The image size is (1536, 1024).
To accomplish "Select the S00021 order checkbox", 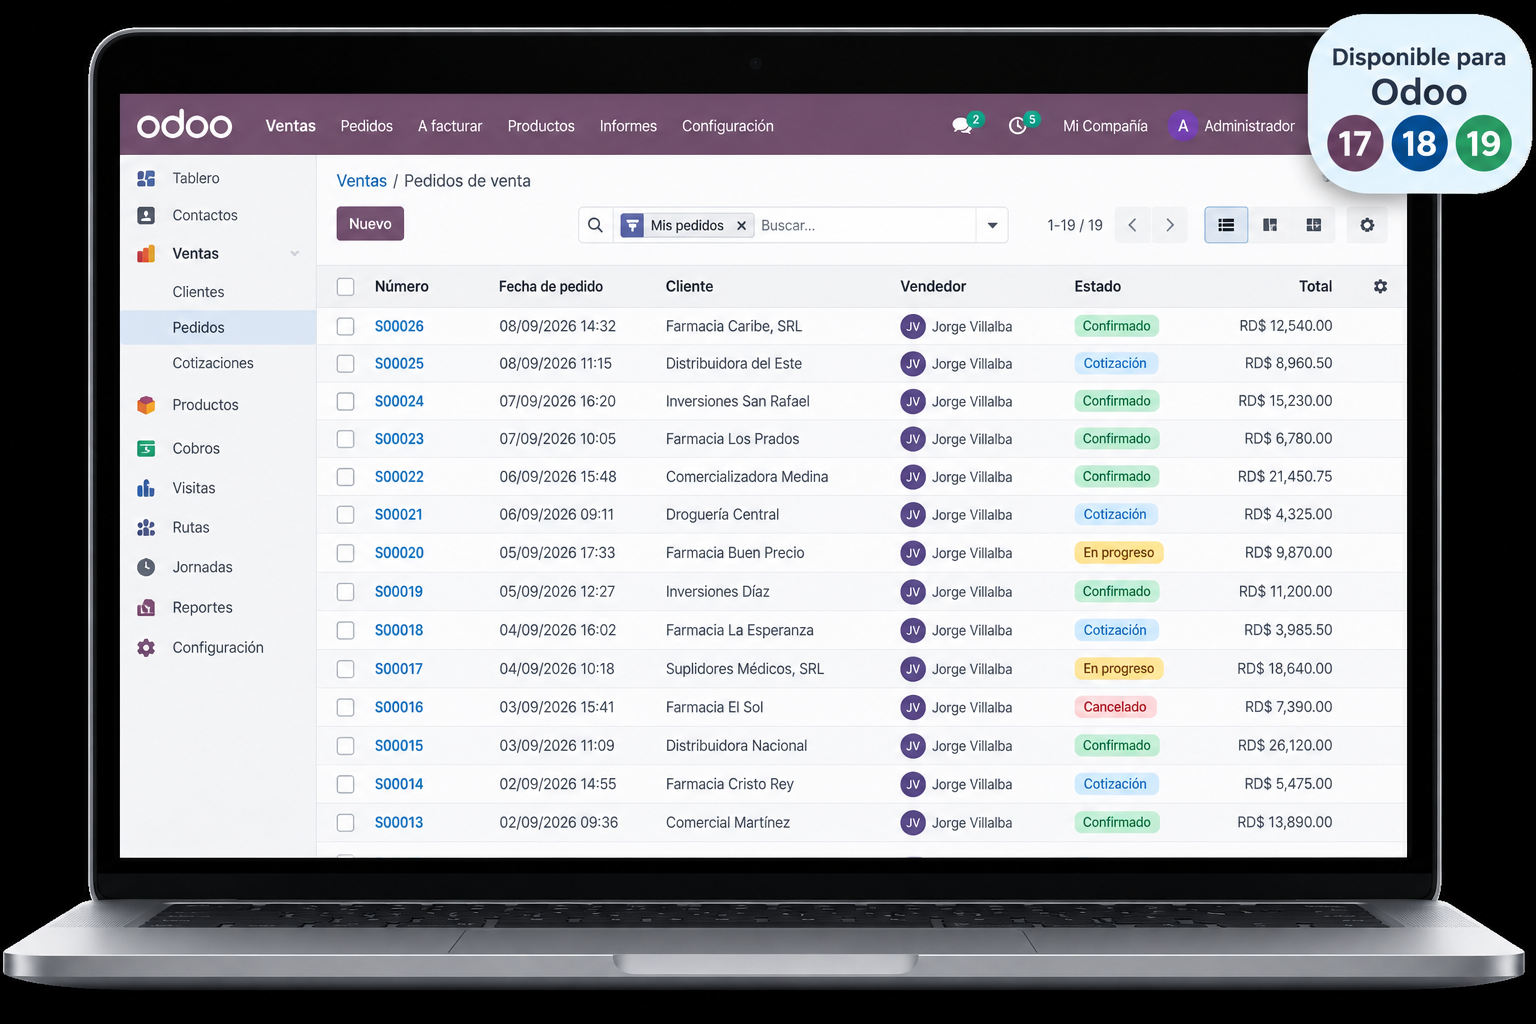I will click(346, 514).
